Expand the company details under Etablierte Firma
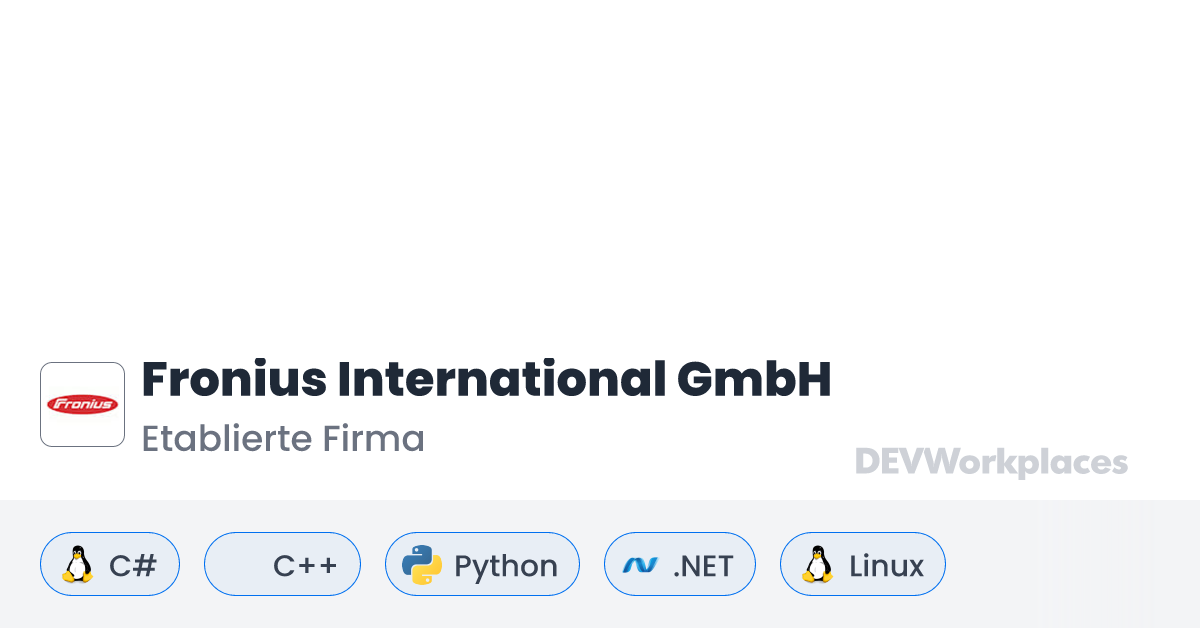Screen dimensions: 1200x628 tap(283, 438)
